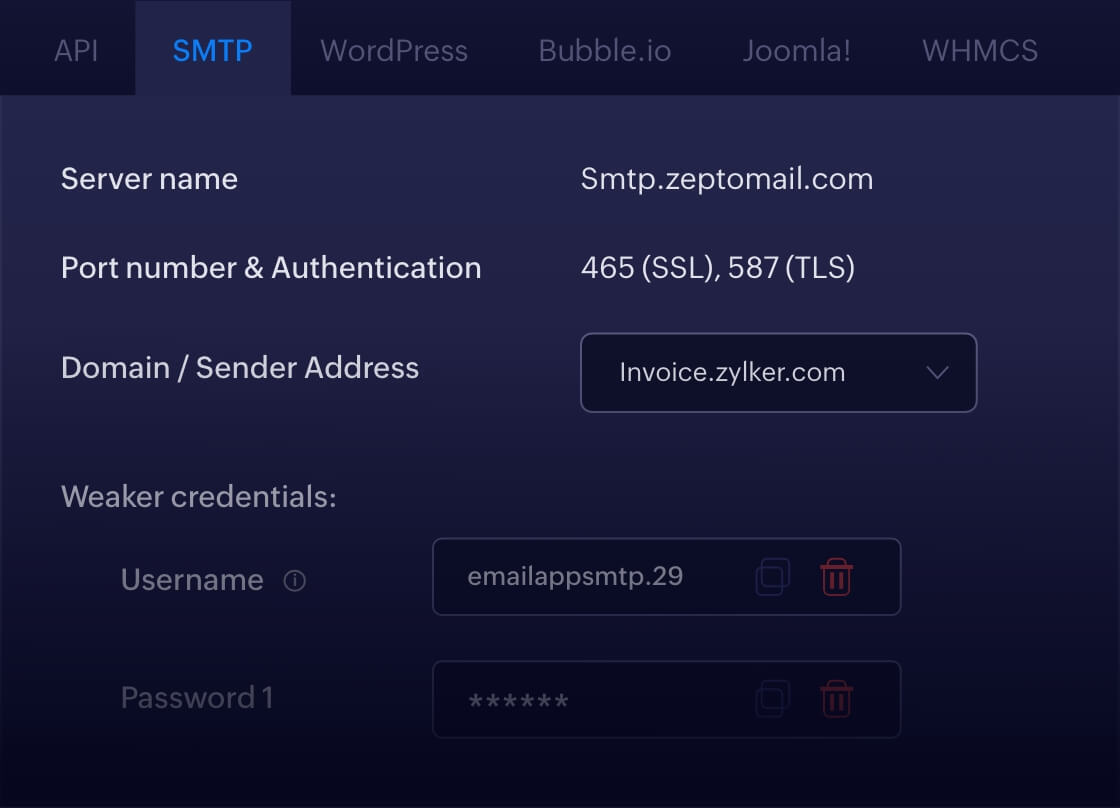Viewport: 1120px width, 808px height.
Task: Select the Smtp.zeptomail.com server name text
Action: point(726,179)
